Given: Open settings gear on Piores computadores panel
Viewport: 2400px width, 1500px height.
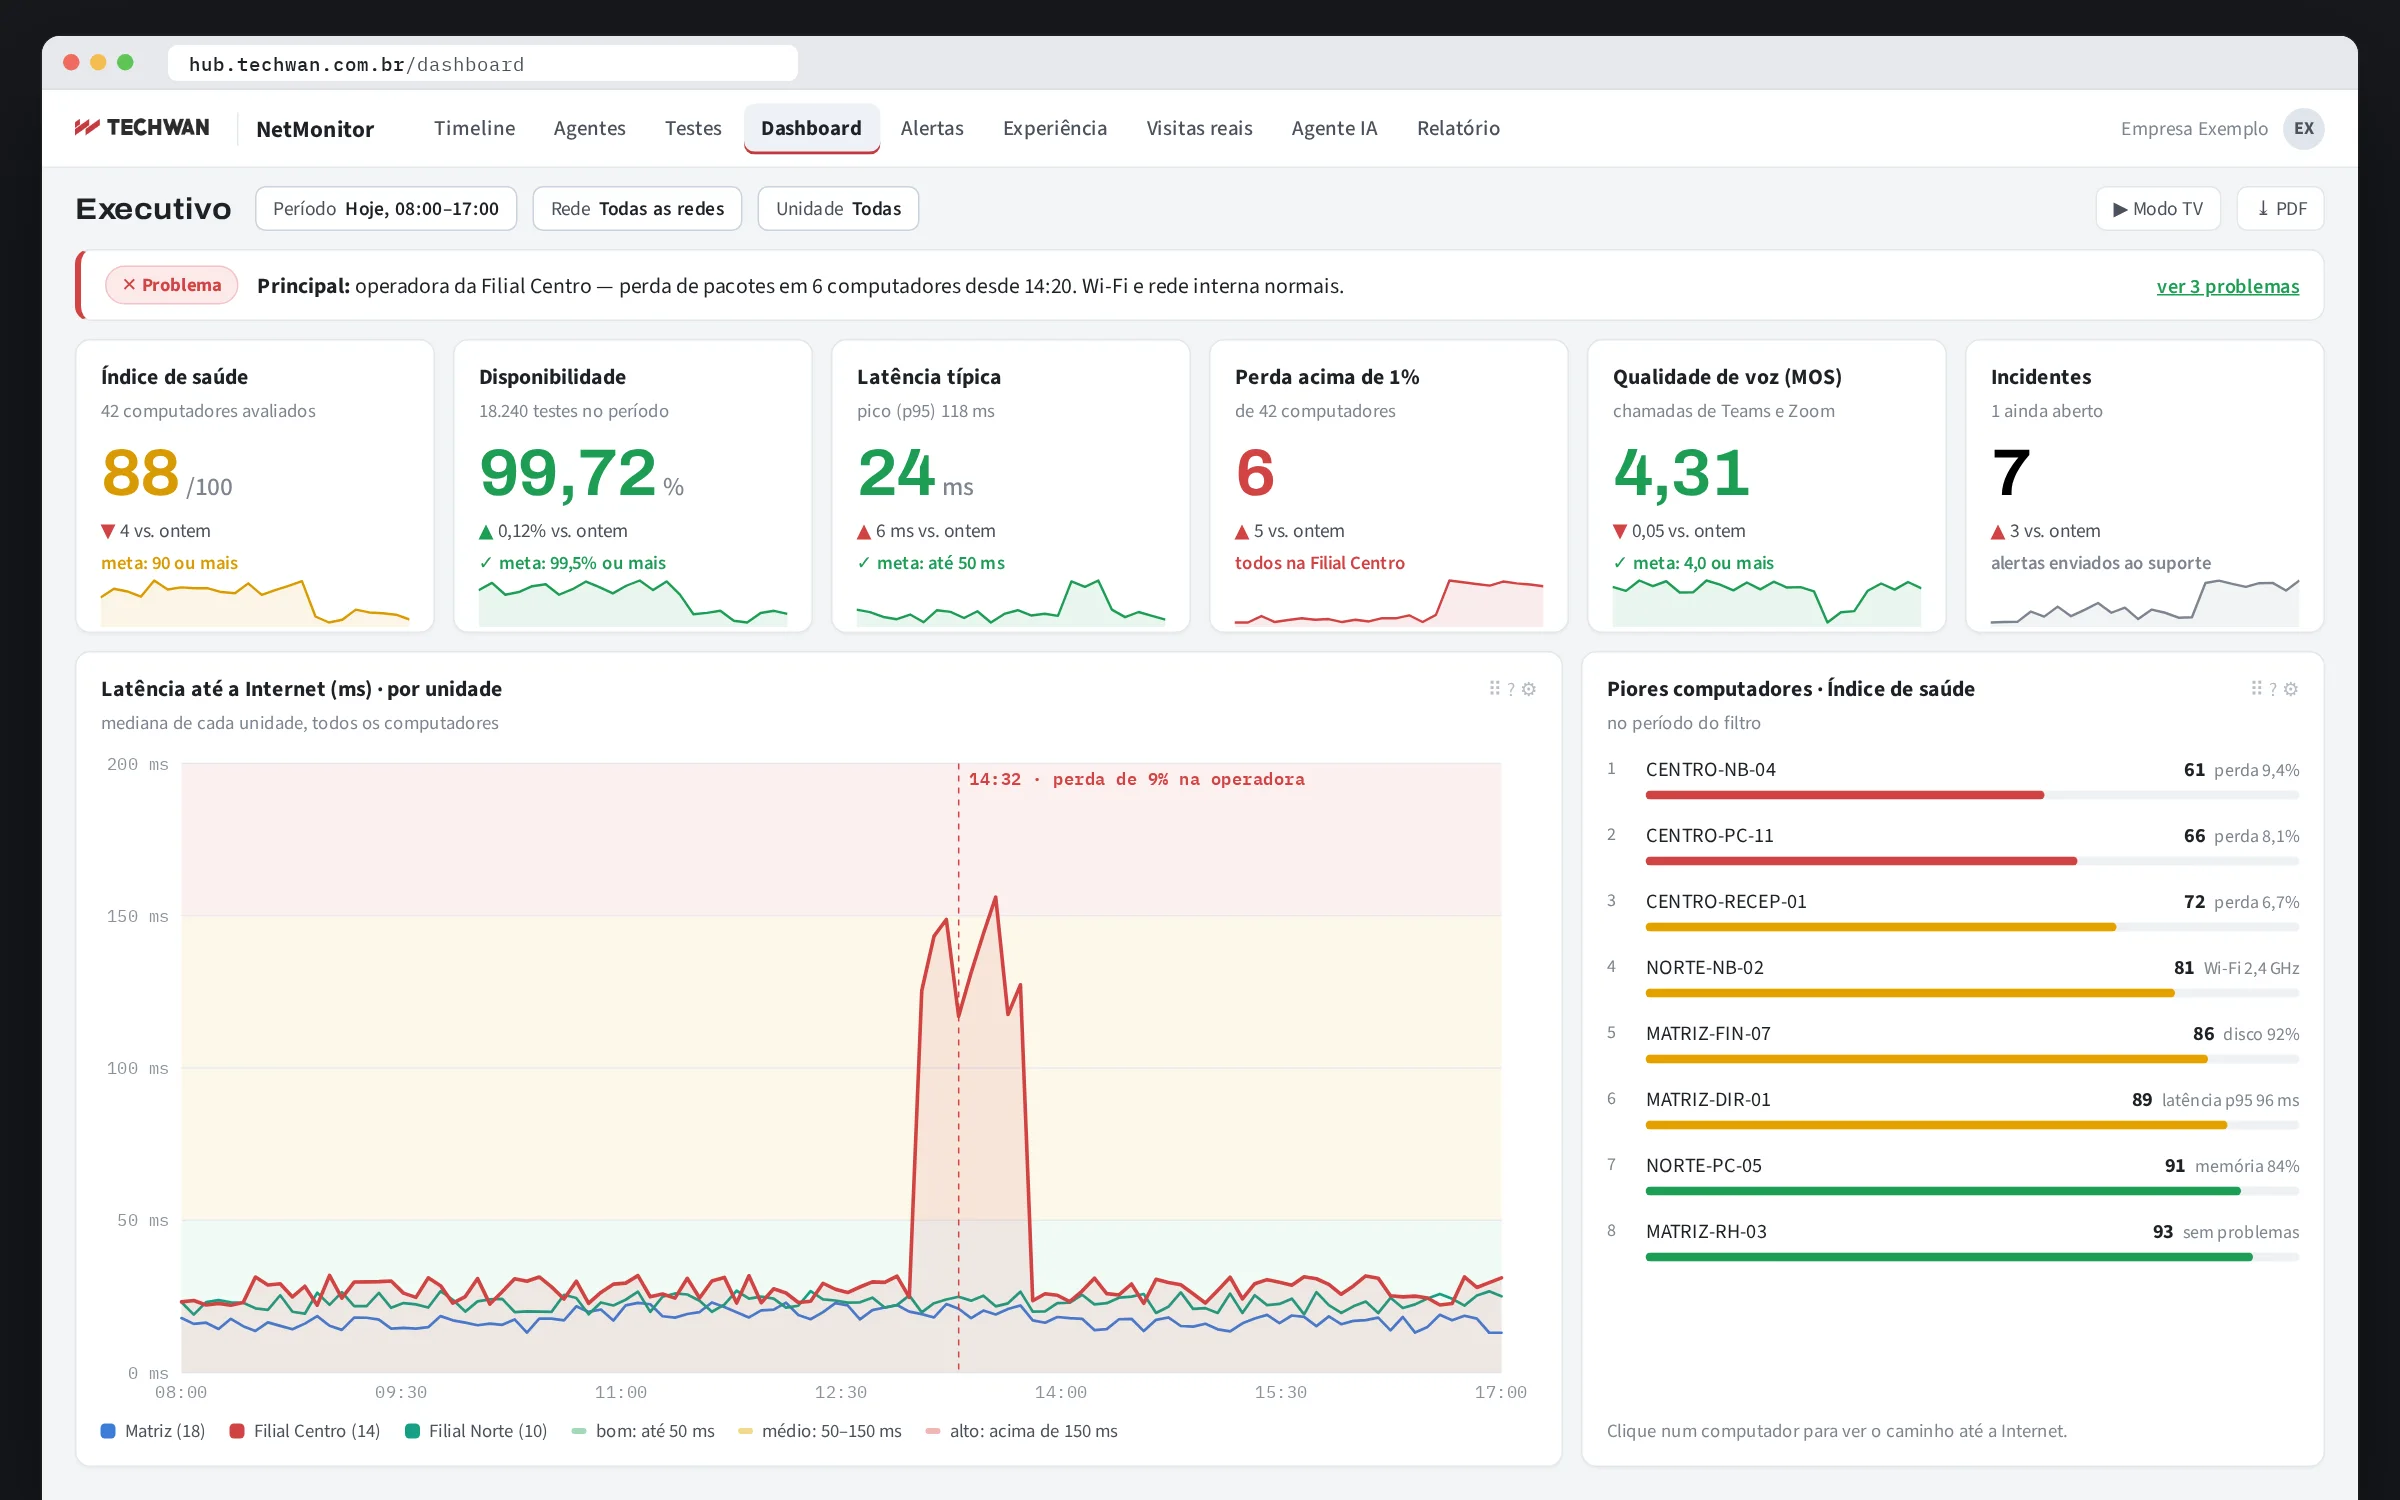Looking at the screenshot, I should coord(2290,689).
